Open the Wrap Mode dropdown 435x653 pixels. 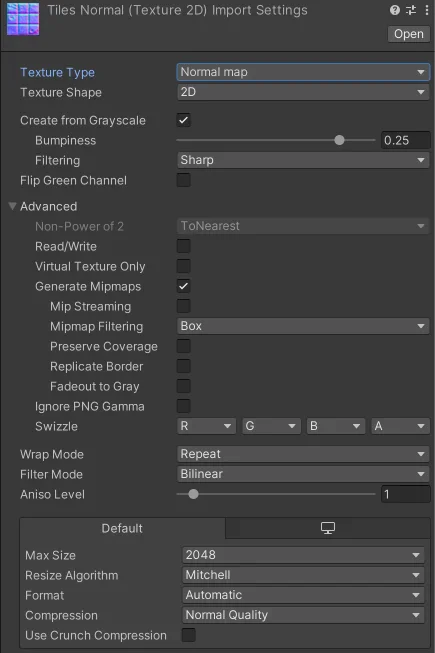(303, 454)
